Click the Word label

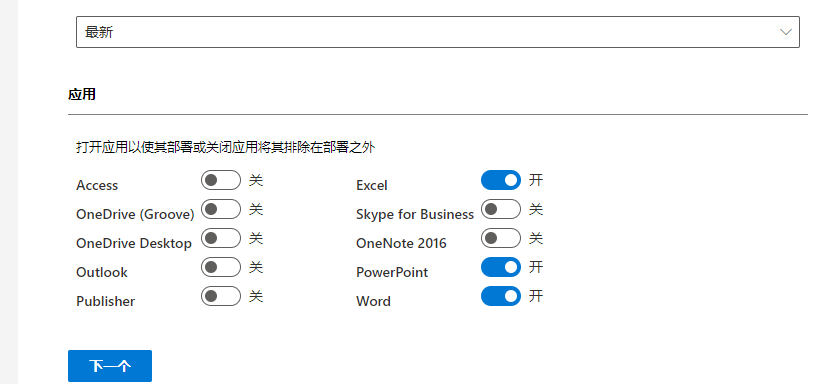(373, 301)
